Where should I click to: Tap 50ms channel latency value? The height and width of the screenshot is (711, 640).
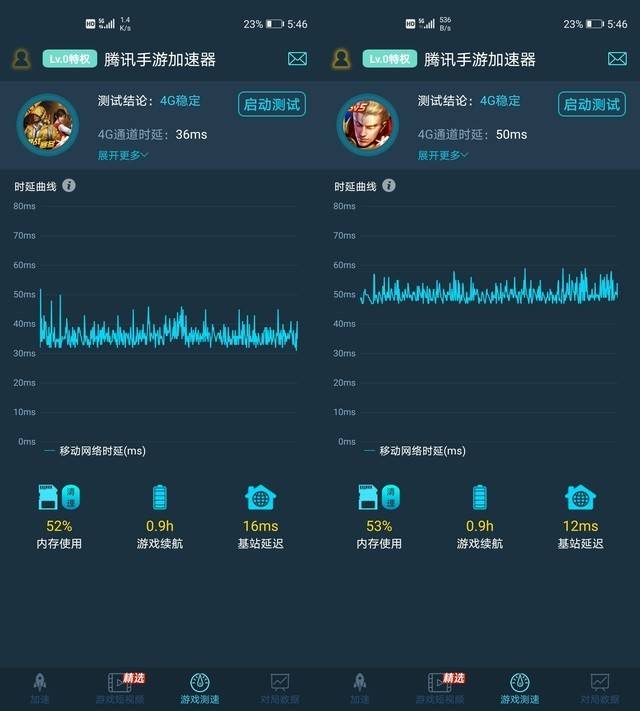(x=511, y=135)
